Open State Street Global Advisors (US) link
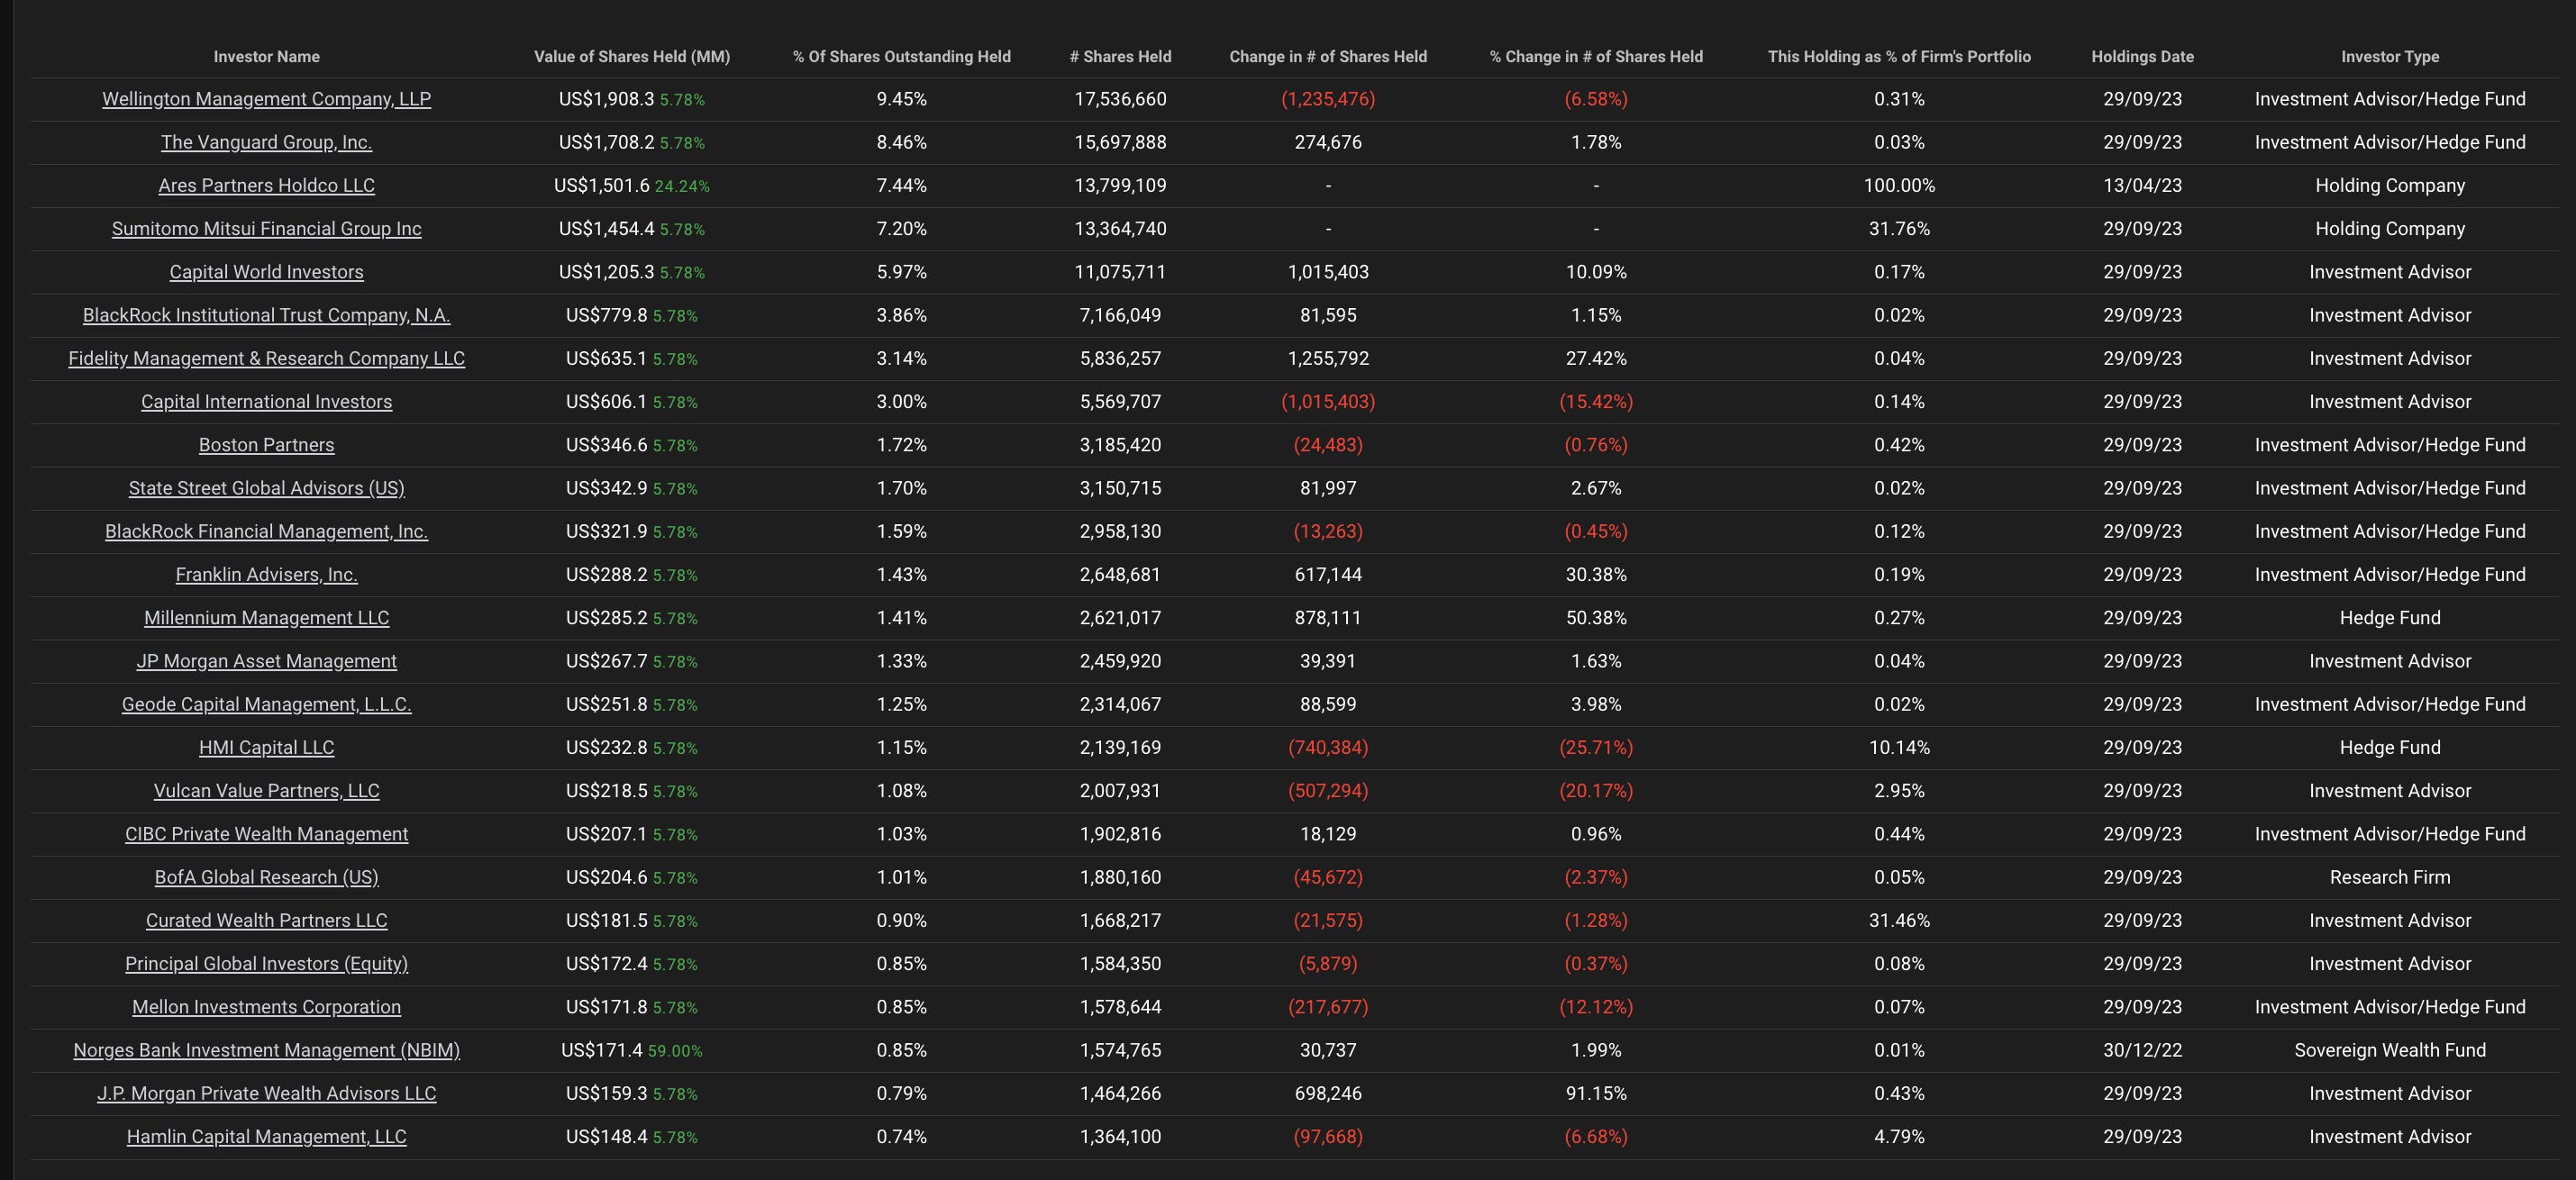 (x=266, y=488)
